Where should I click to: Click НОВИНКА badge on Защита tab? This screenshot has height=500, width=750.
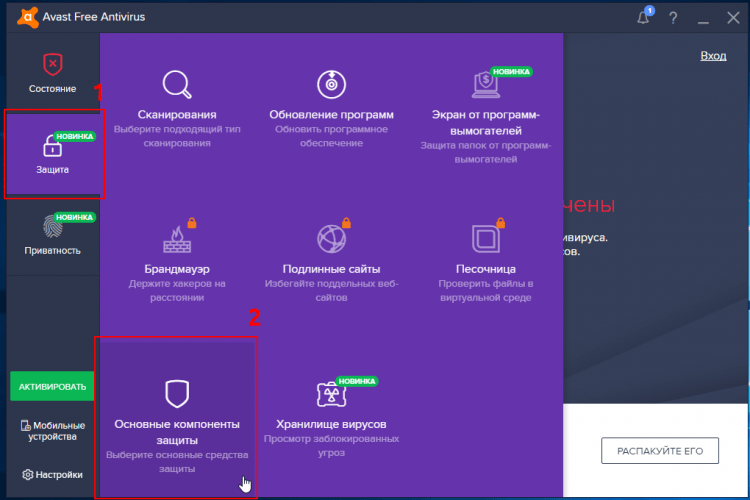75,136
